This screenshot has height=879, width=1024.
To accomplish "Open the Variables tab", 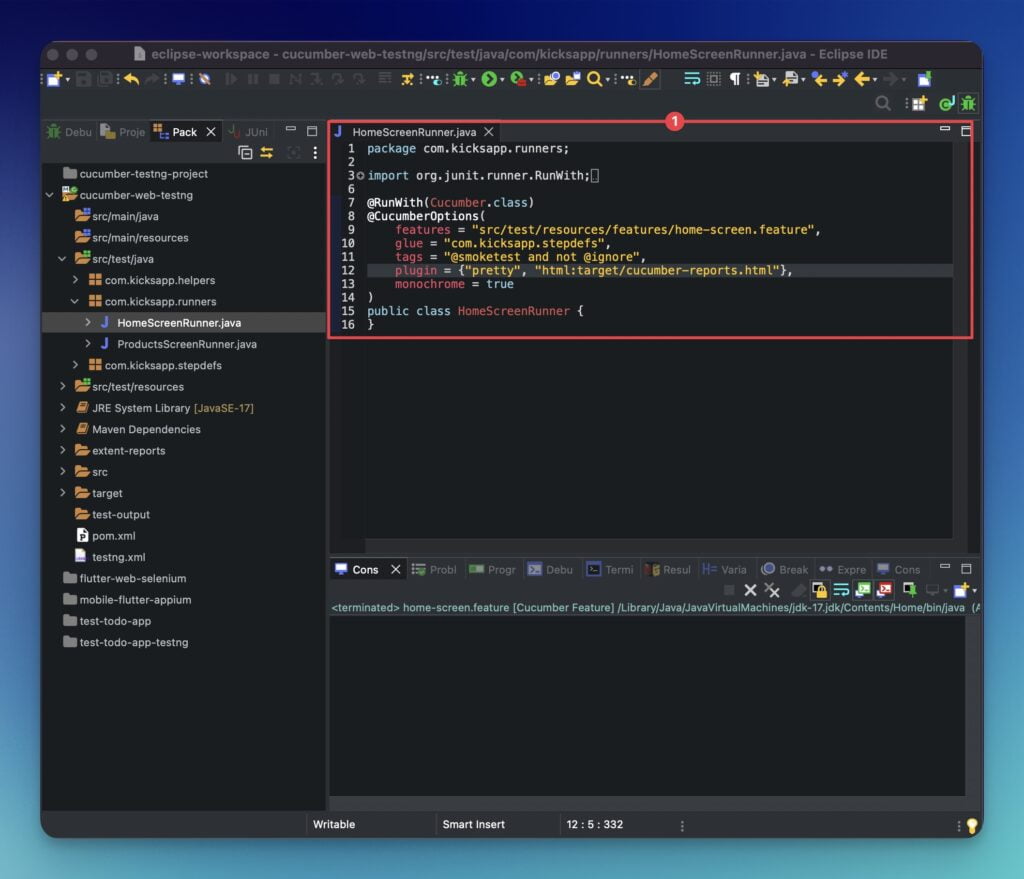I will point(724,569).
